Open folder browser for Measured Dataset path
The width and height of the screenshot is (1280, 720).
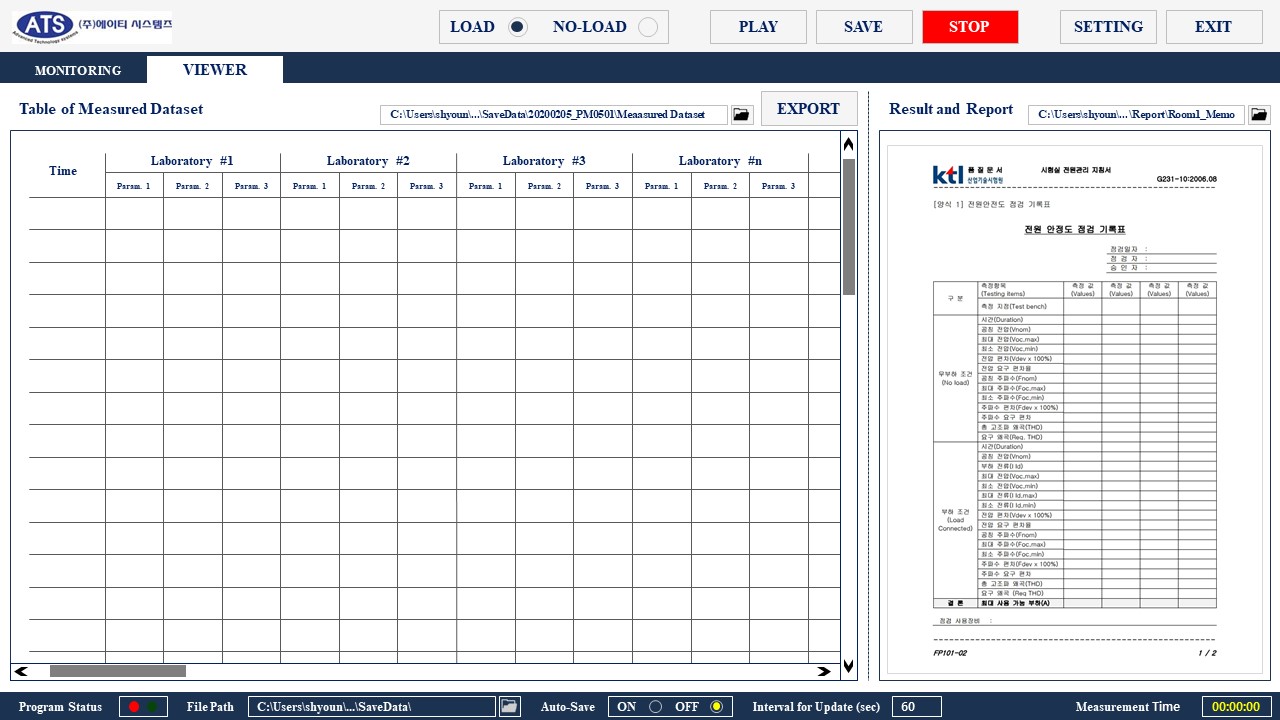pos(741,115)
